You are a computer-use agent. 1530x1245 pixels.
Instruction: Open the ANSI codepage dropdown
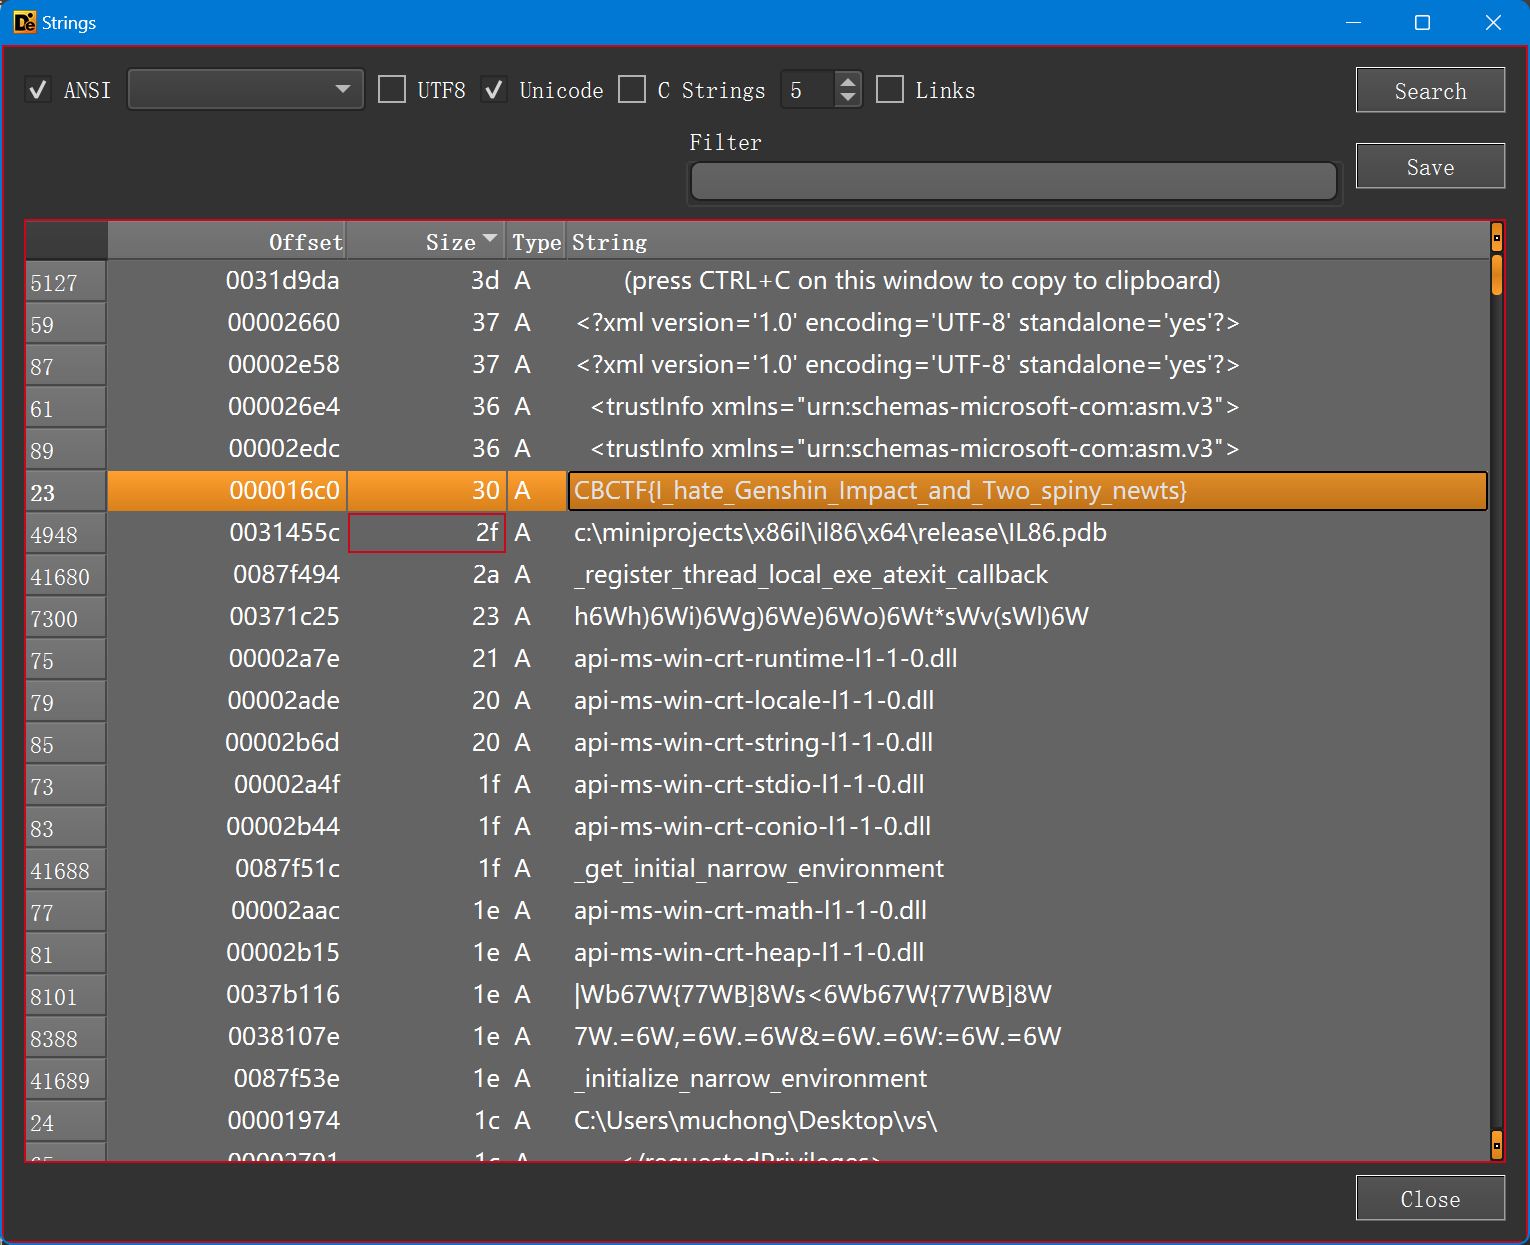[245, 90]
